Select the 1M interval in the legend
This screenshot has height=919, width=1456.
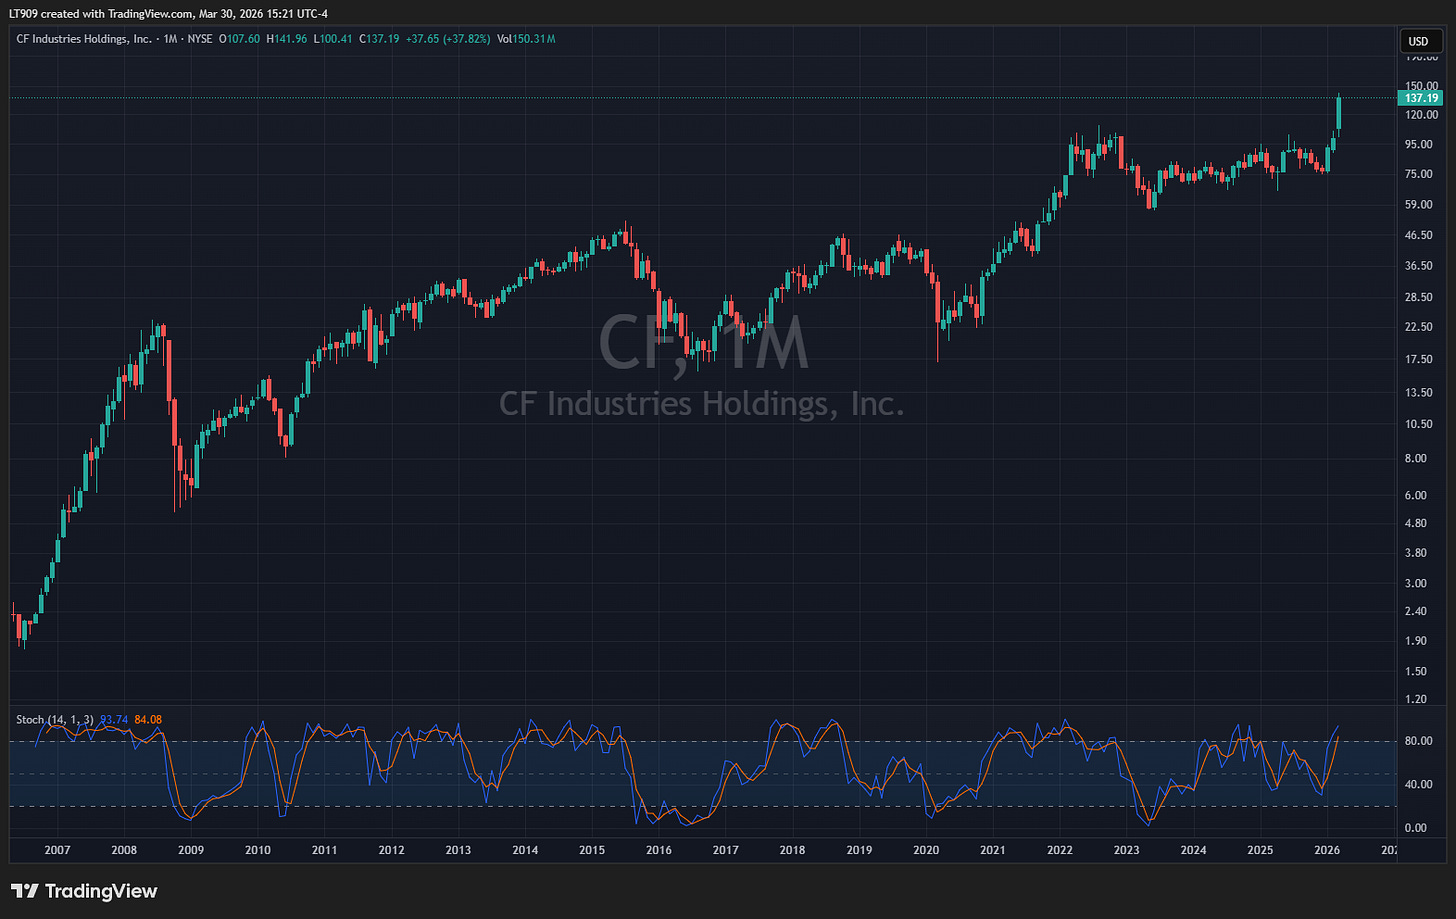point(169,39)
